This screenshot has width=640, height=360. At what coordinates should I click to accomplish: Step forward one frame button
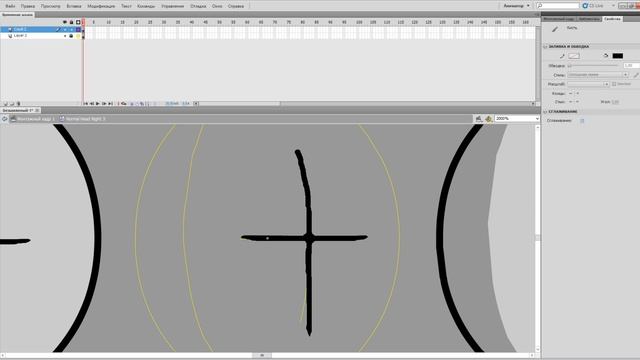tap(104, 104)
